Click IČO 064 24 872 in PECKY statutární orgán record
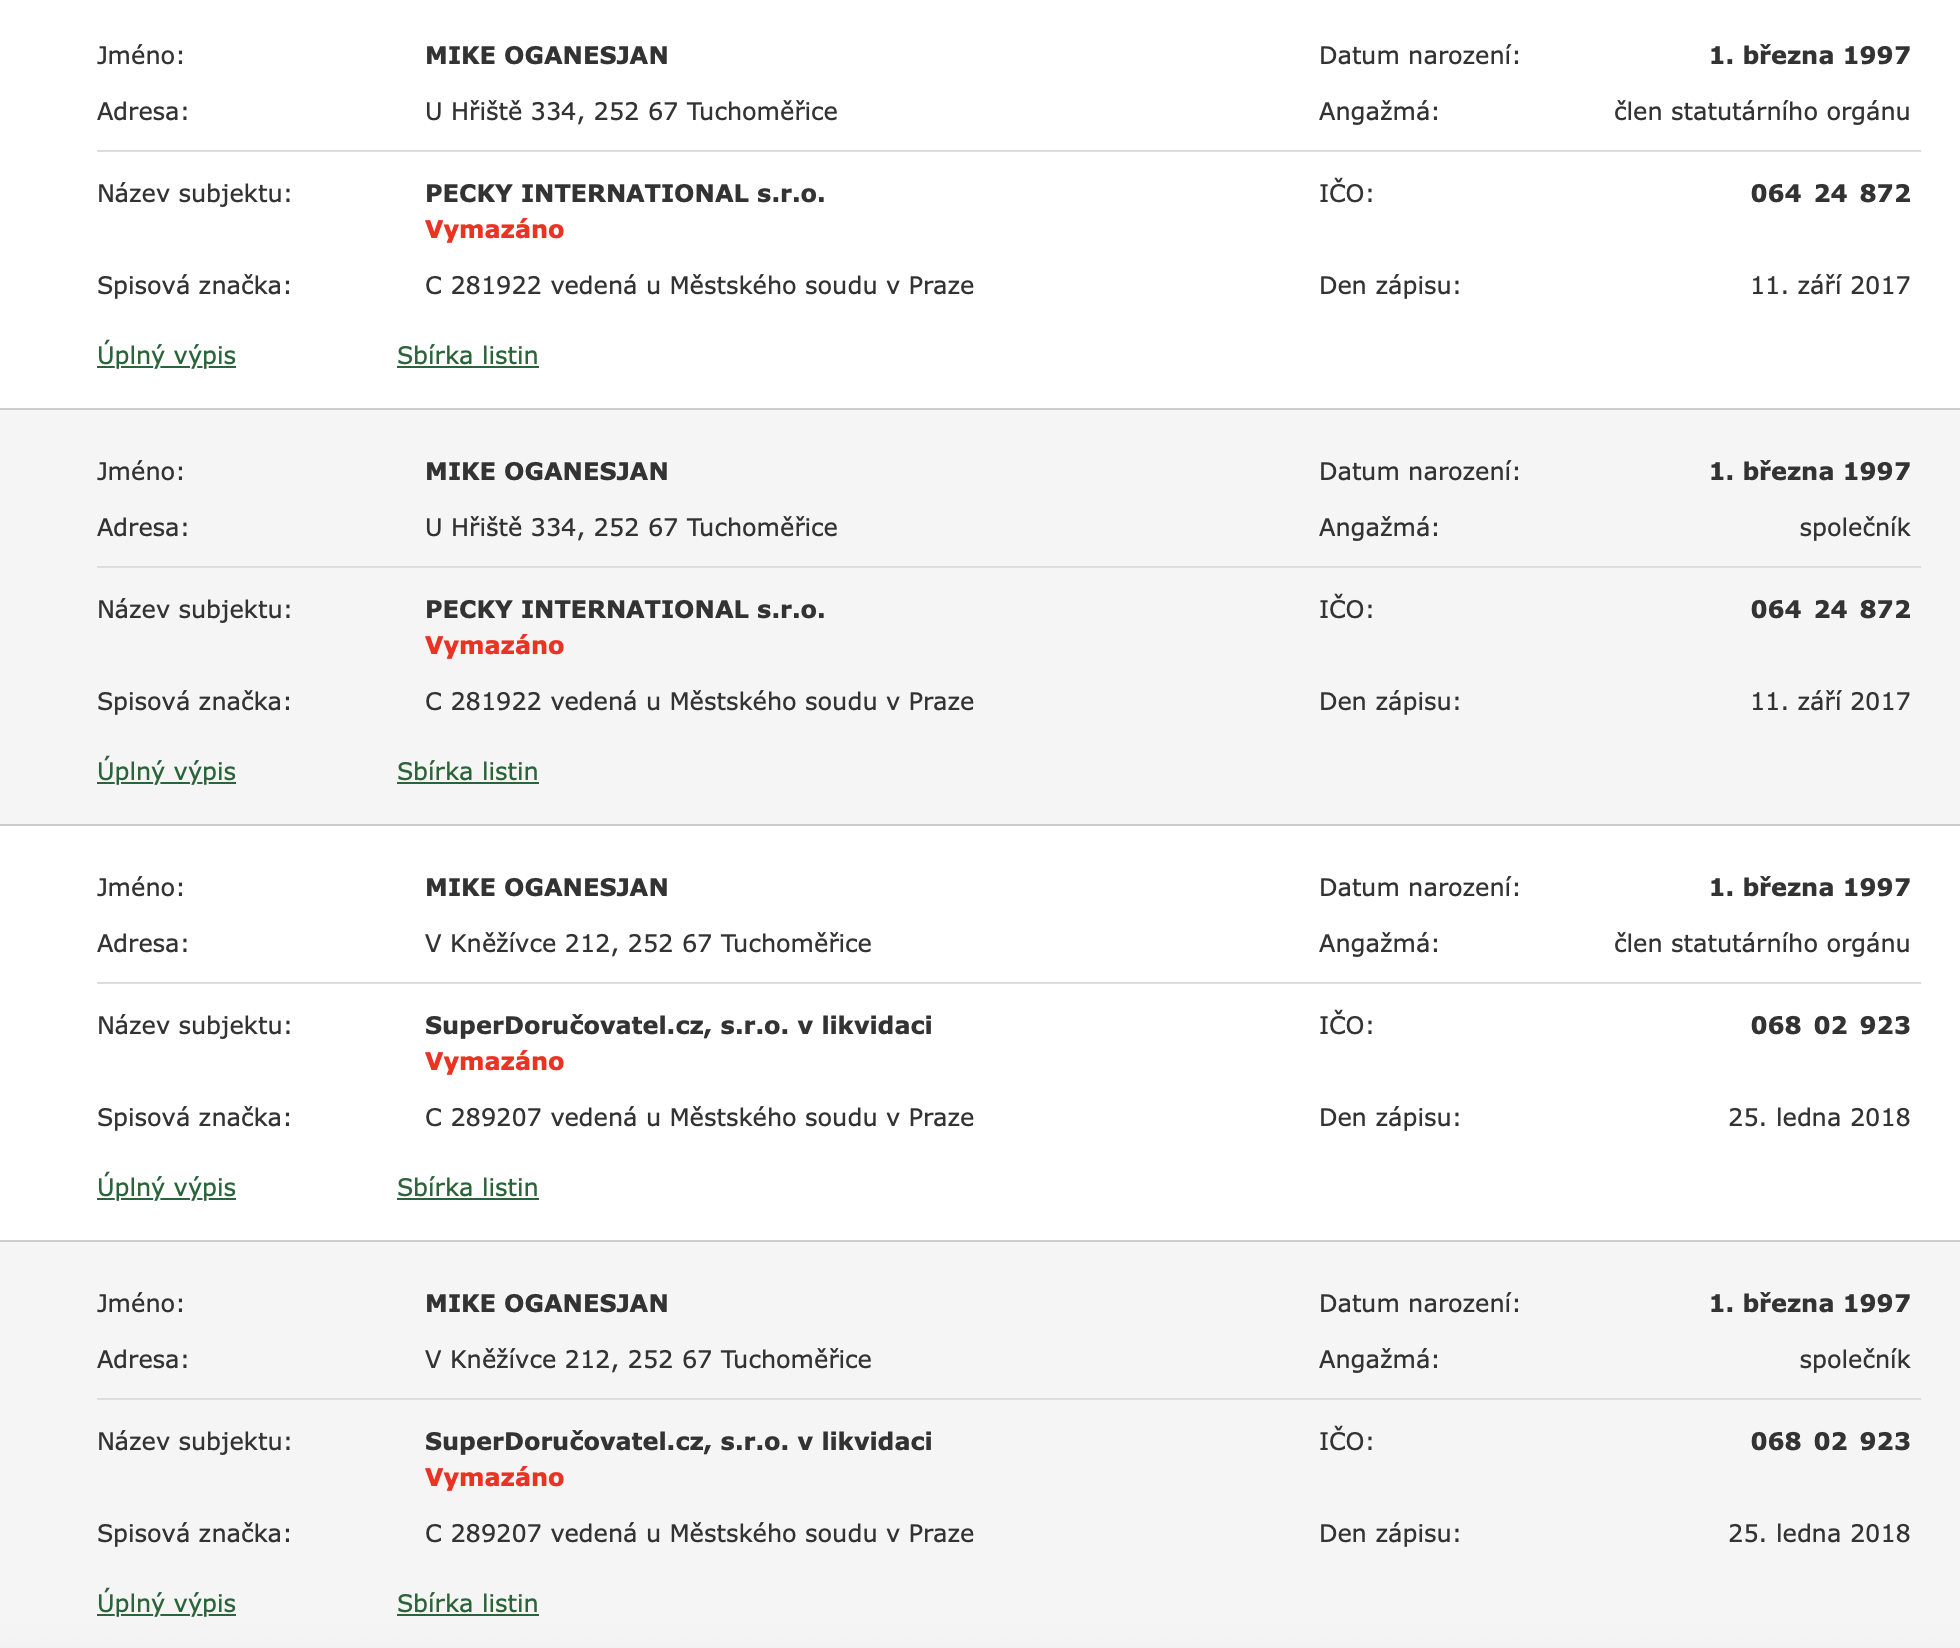This screenshot has height=1648, width=1960. coord(1830,193)
